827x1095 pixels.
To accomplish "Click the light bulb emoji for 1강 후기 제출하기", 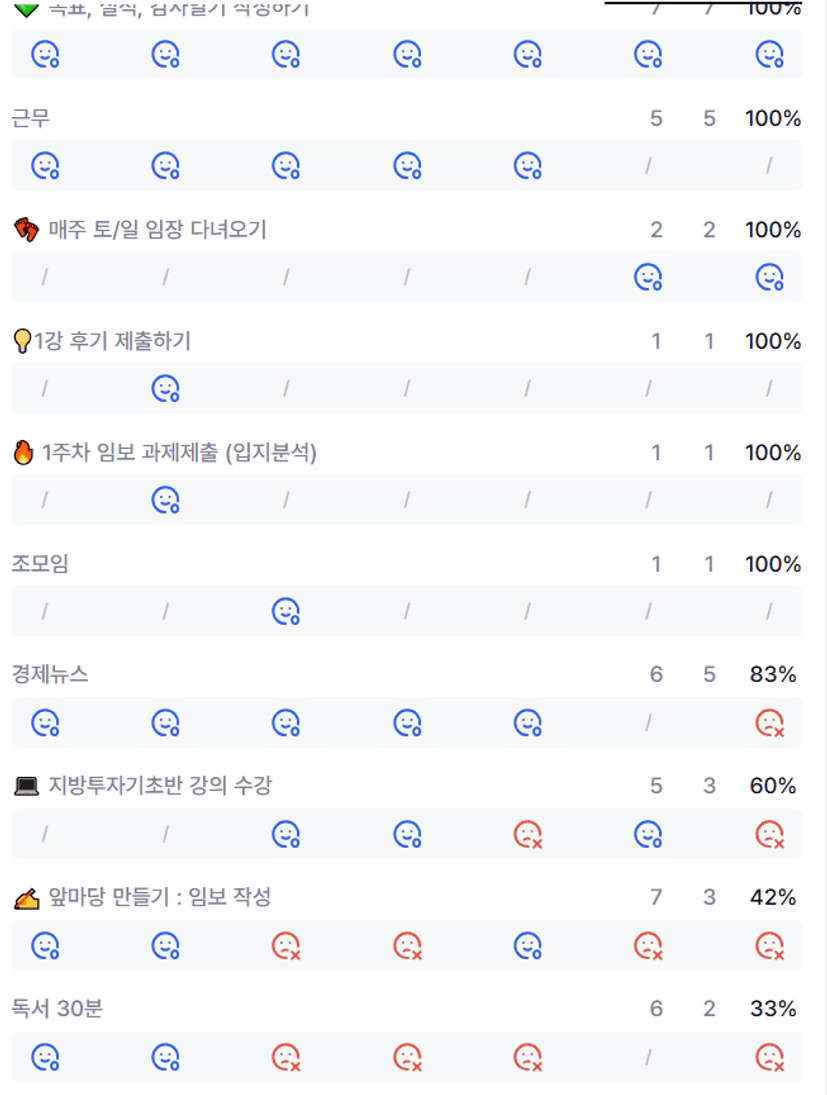I will [x=21, y=342].
